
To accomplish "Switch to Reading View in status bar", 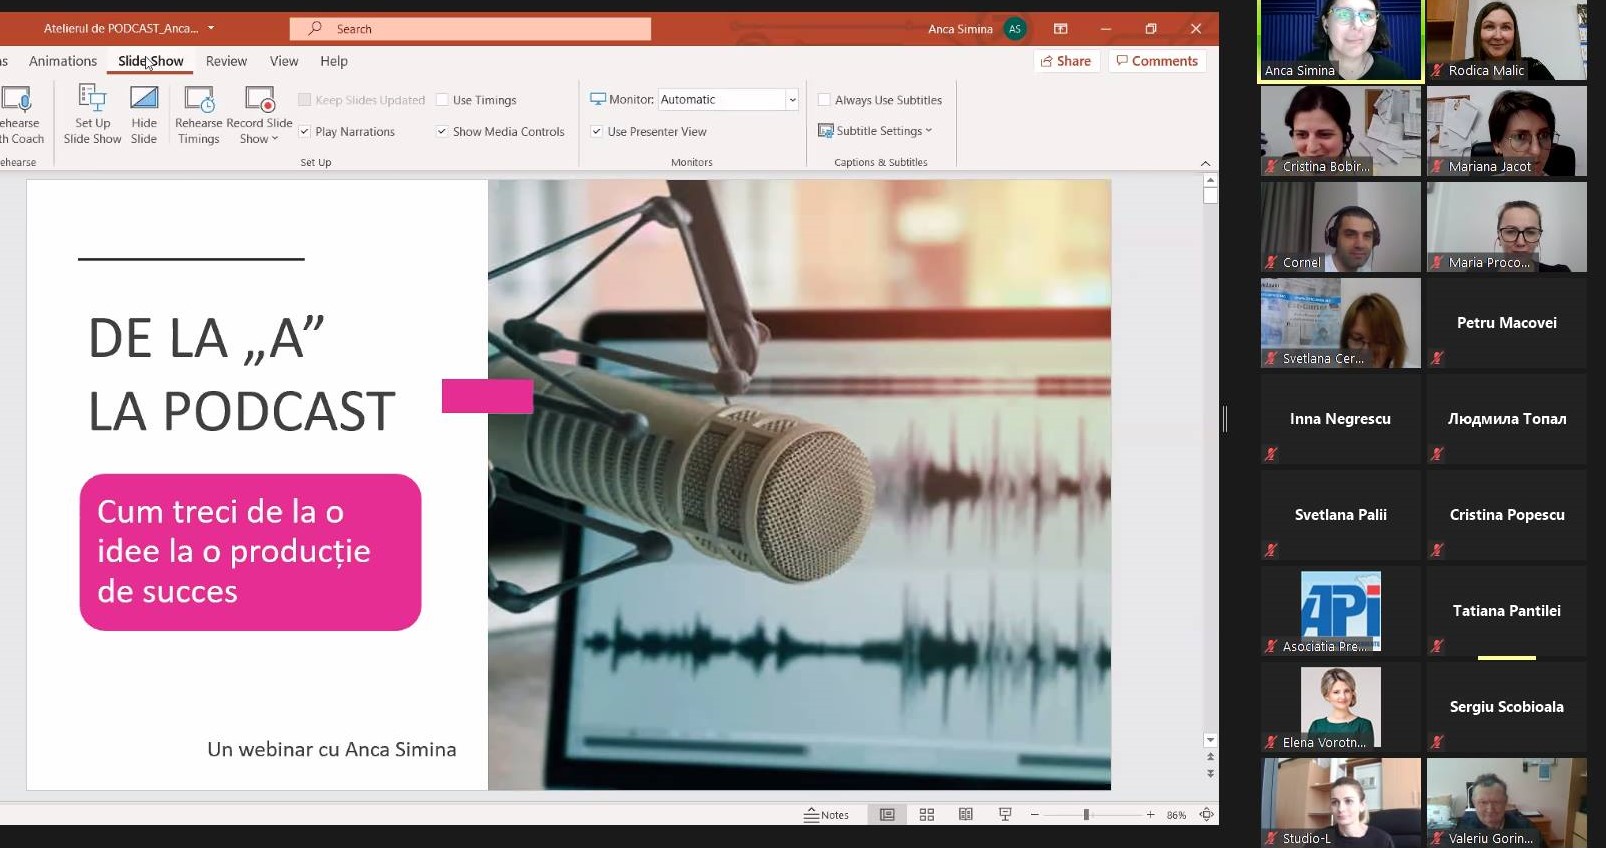I will pos(966,815).
